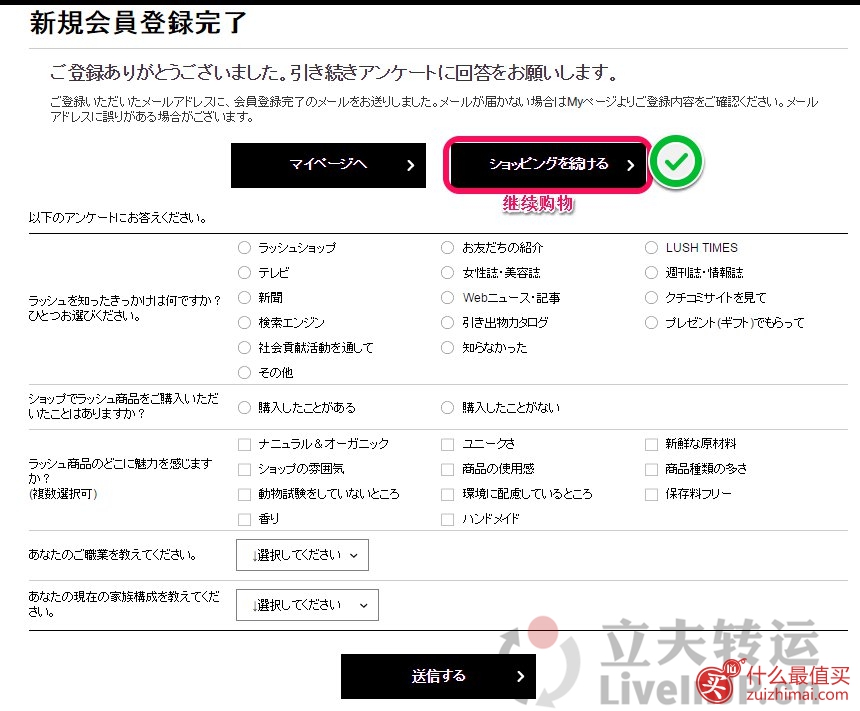Pick 女性誌・美容誌 radio option

click(448, 273)
